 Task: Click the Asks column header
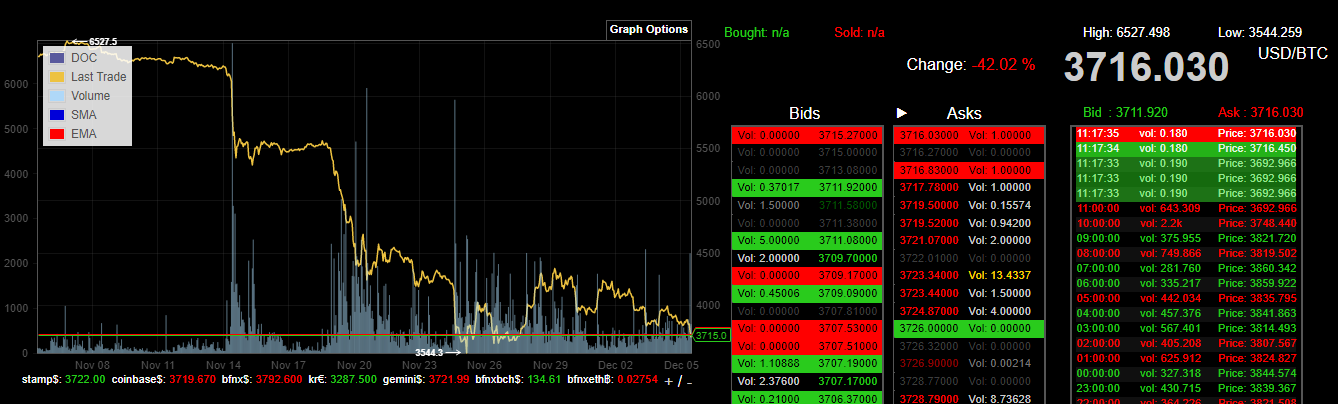tap(964, 113)
